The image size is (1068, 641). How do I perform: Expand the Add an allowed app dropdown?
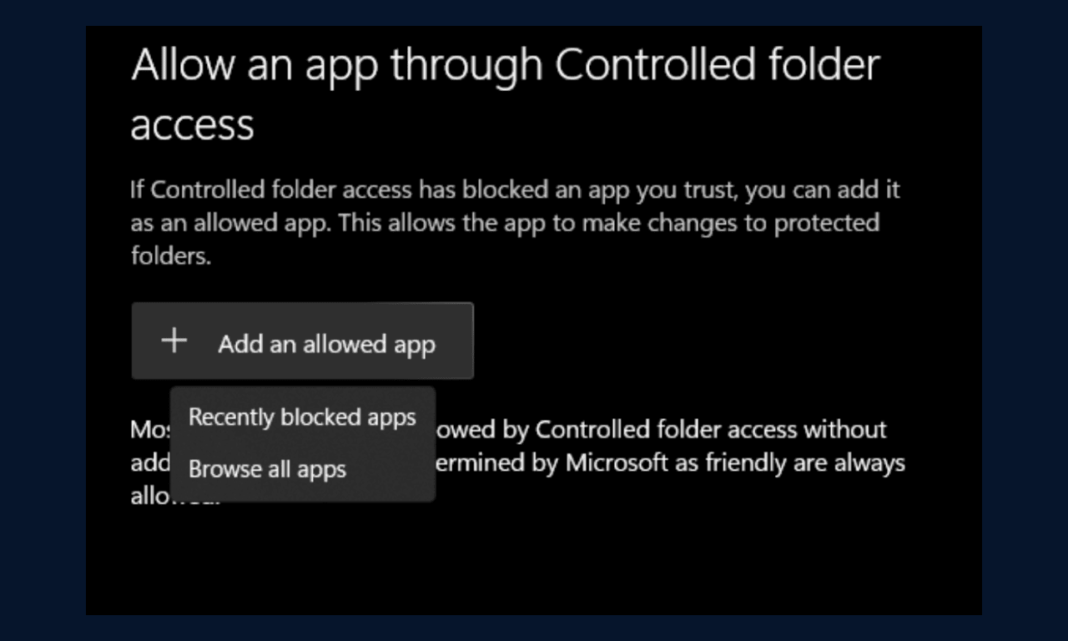click(302, 341)
